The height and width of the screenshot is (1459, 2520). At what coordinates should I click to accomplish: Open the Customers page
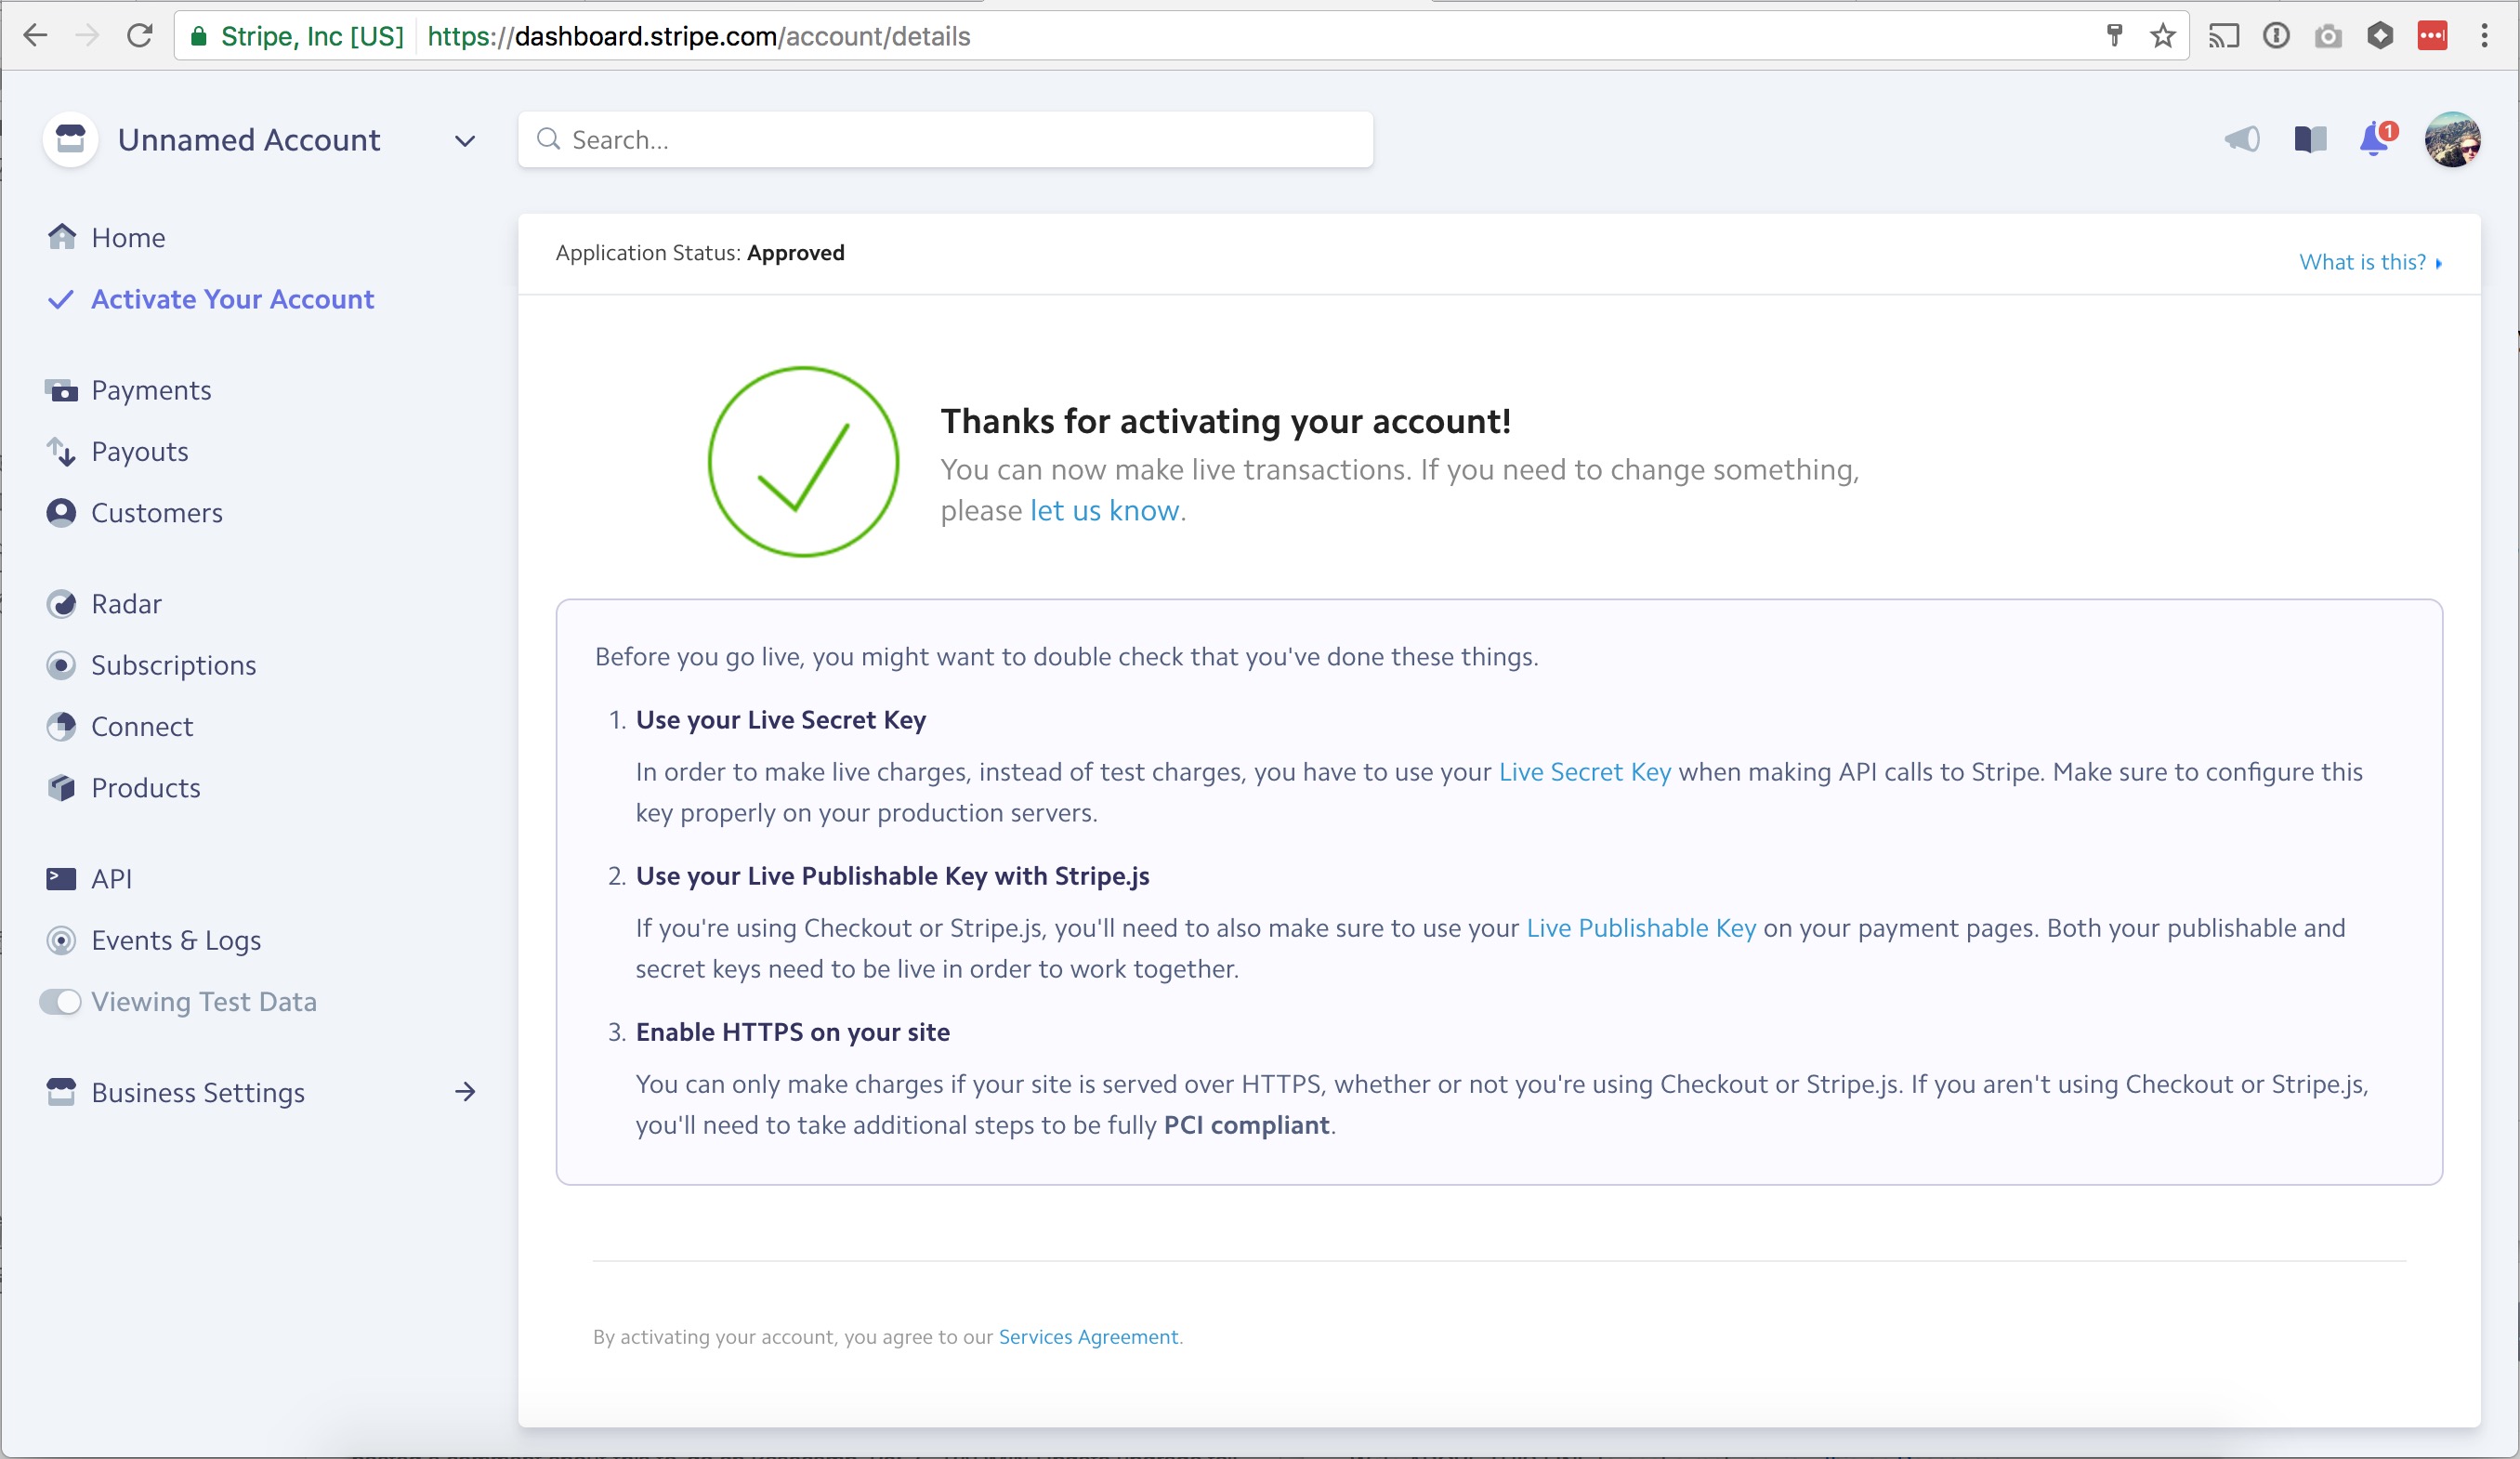pyautogui.click(x=157, y=513)
